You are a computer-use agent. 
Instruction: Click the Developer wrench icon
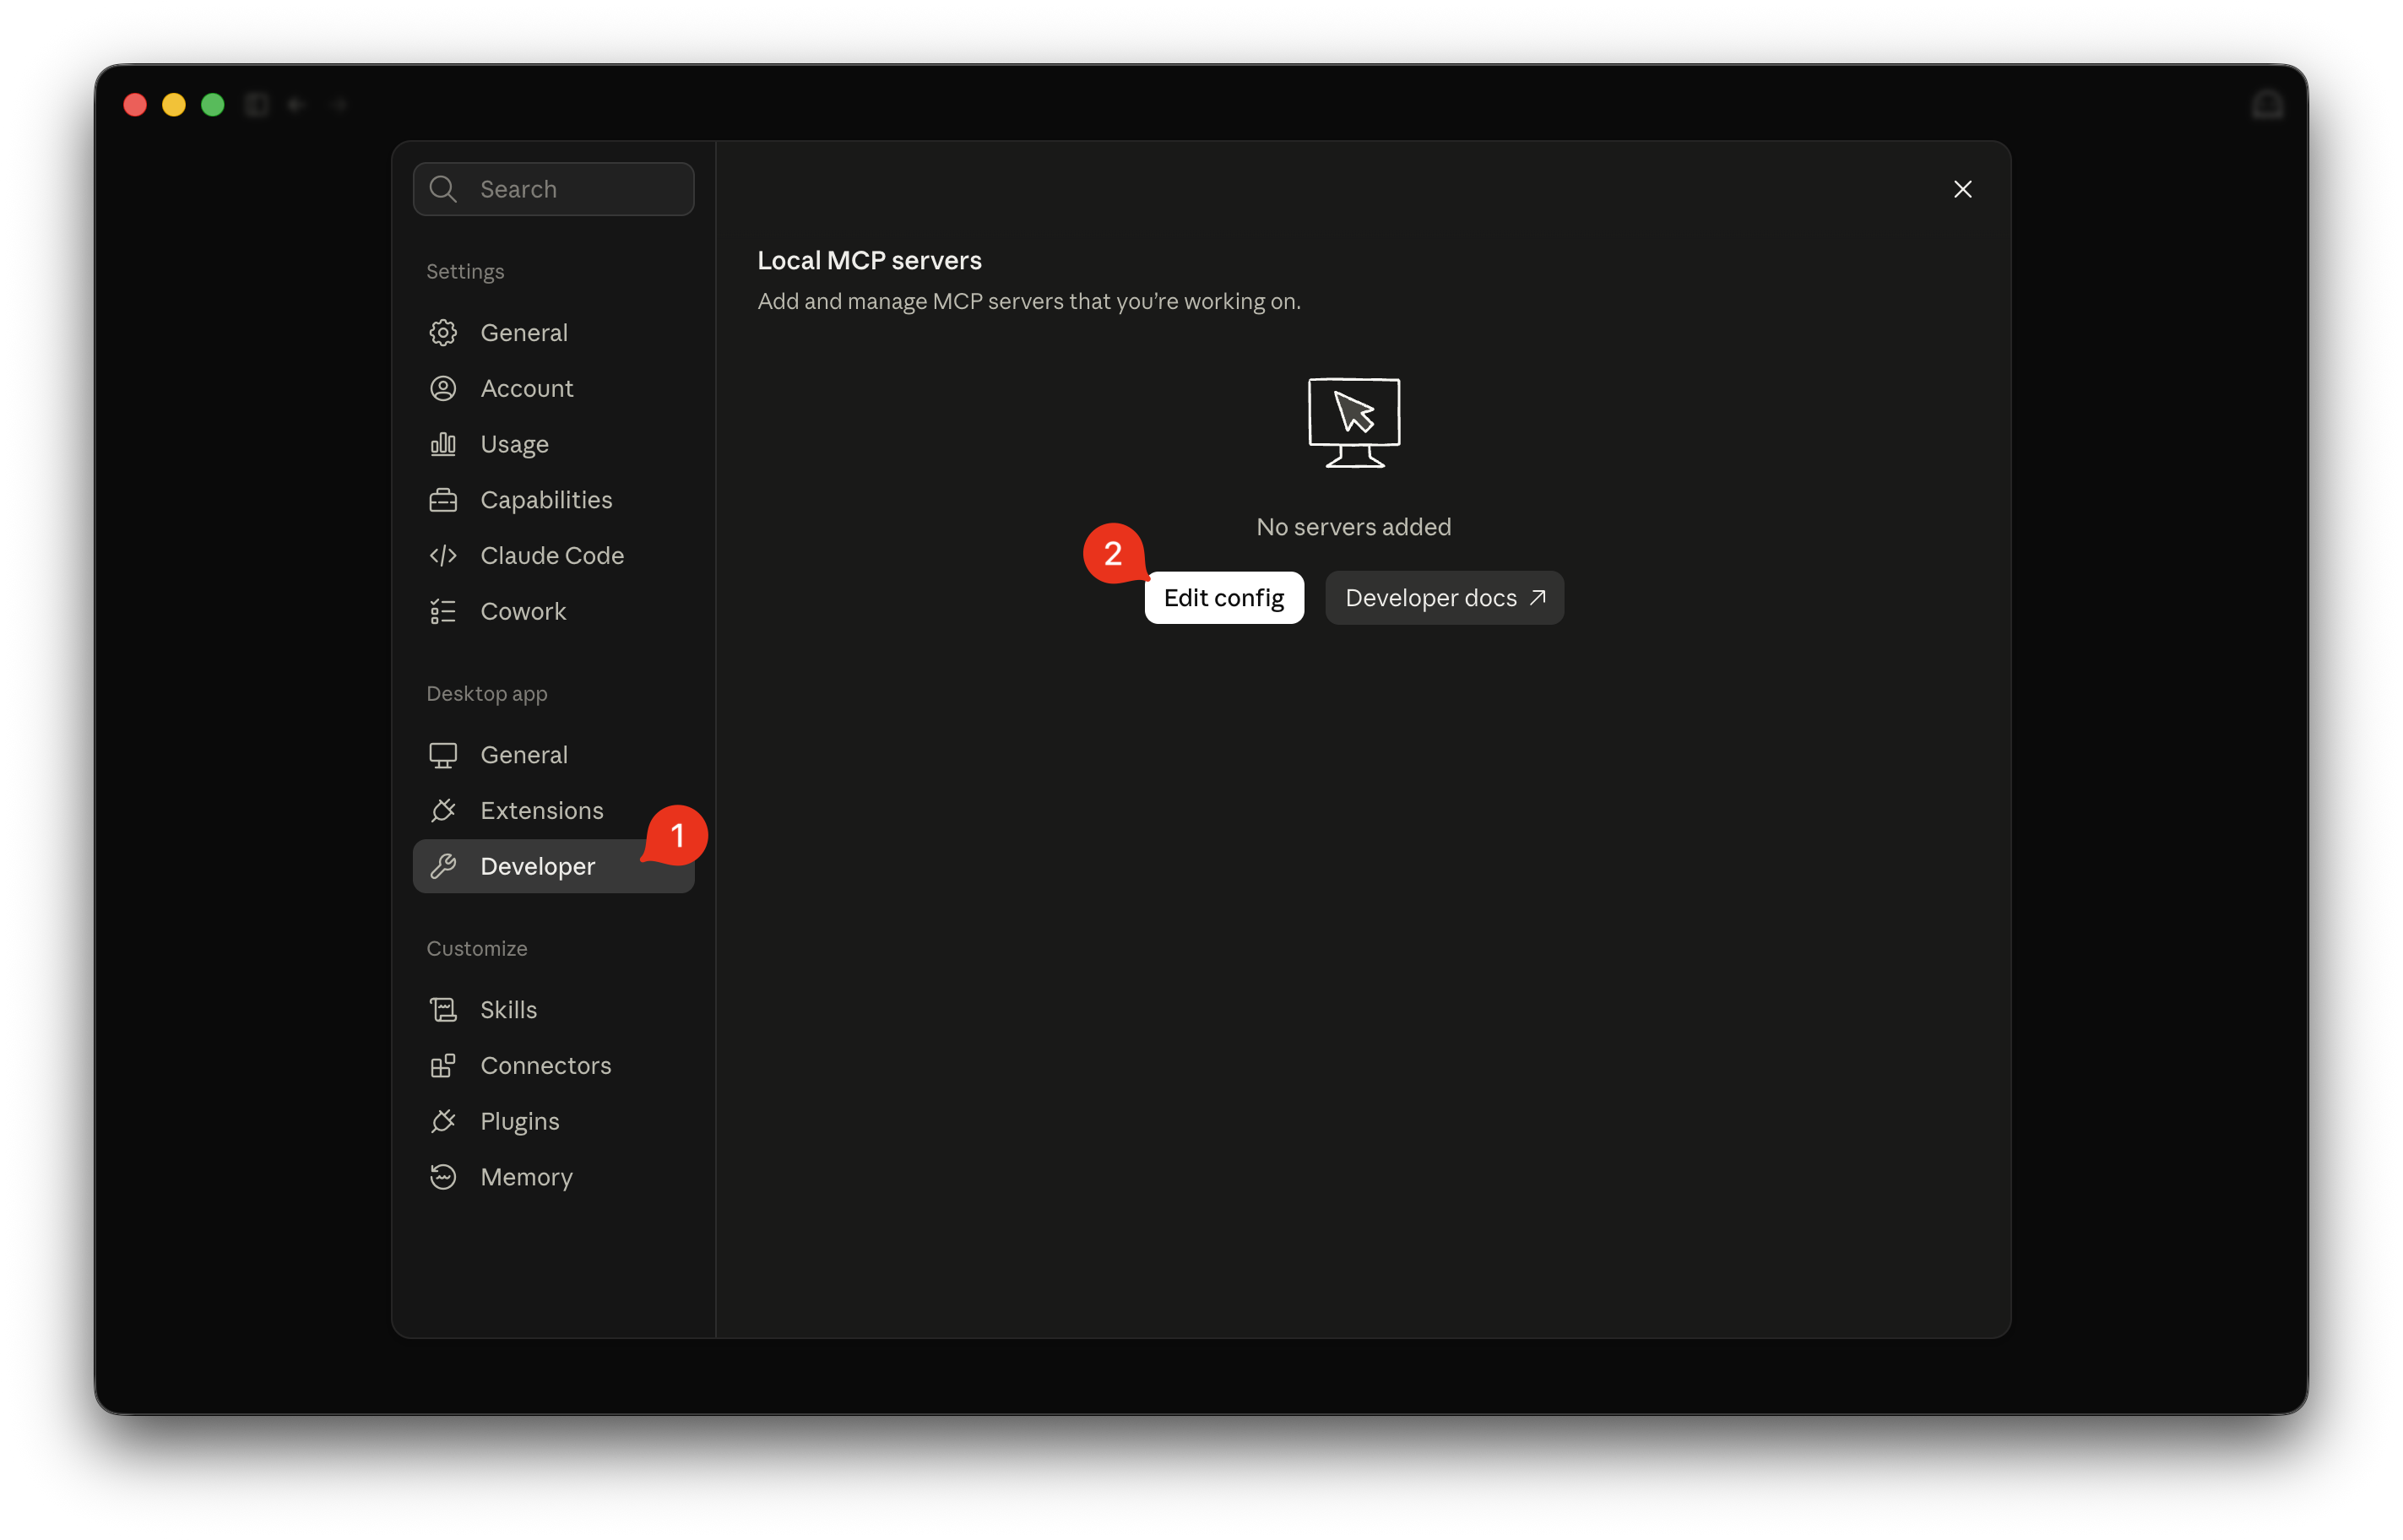click(x=443, y=866)
